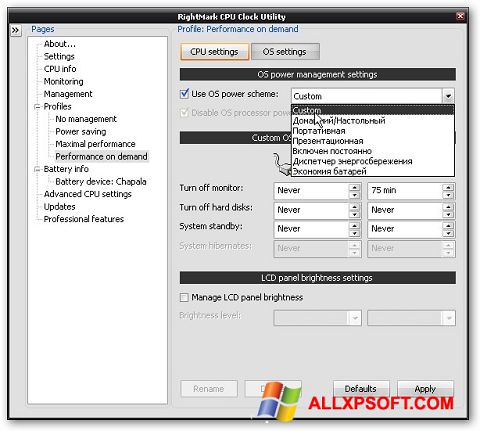This screenshot has width=480, height=431.
Task: Open the Settings page in tree
Action: click(x=59, y=56)
